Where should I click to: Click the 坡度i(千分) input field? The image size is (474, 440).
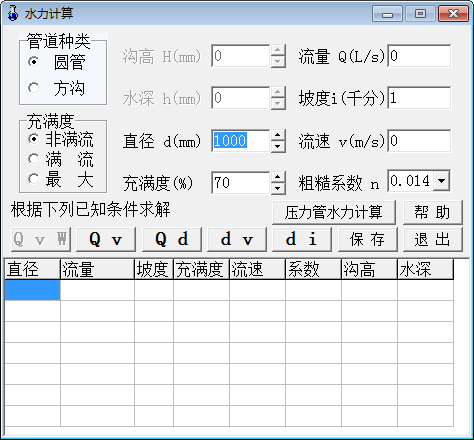pos(419,98)
